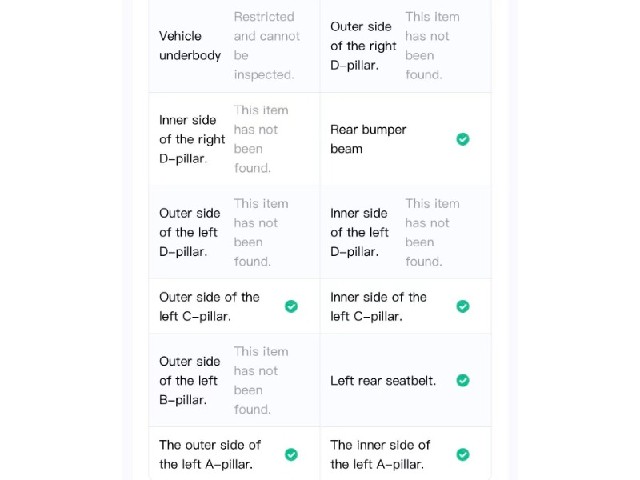The height and width of the screenshot is (480, 640).
Task: Select the Inner side of right D-pillar label
Action: coord(192,139)
